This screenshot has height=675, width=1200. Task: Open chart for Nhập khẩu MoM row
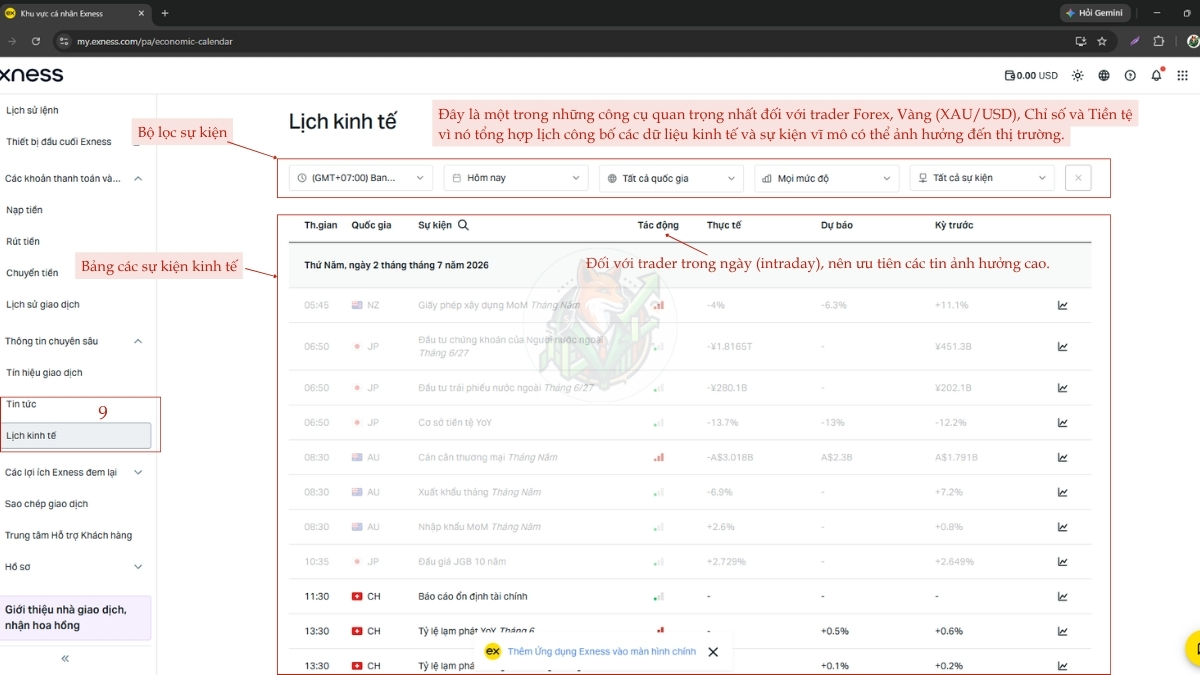tap(1063, 527)
